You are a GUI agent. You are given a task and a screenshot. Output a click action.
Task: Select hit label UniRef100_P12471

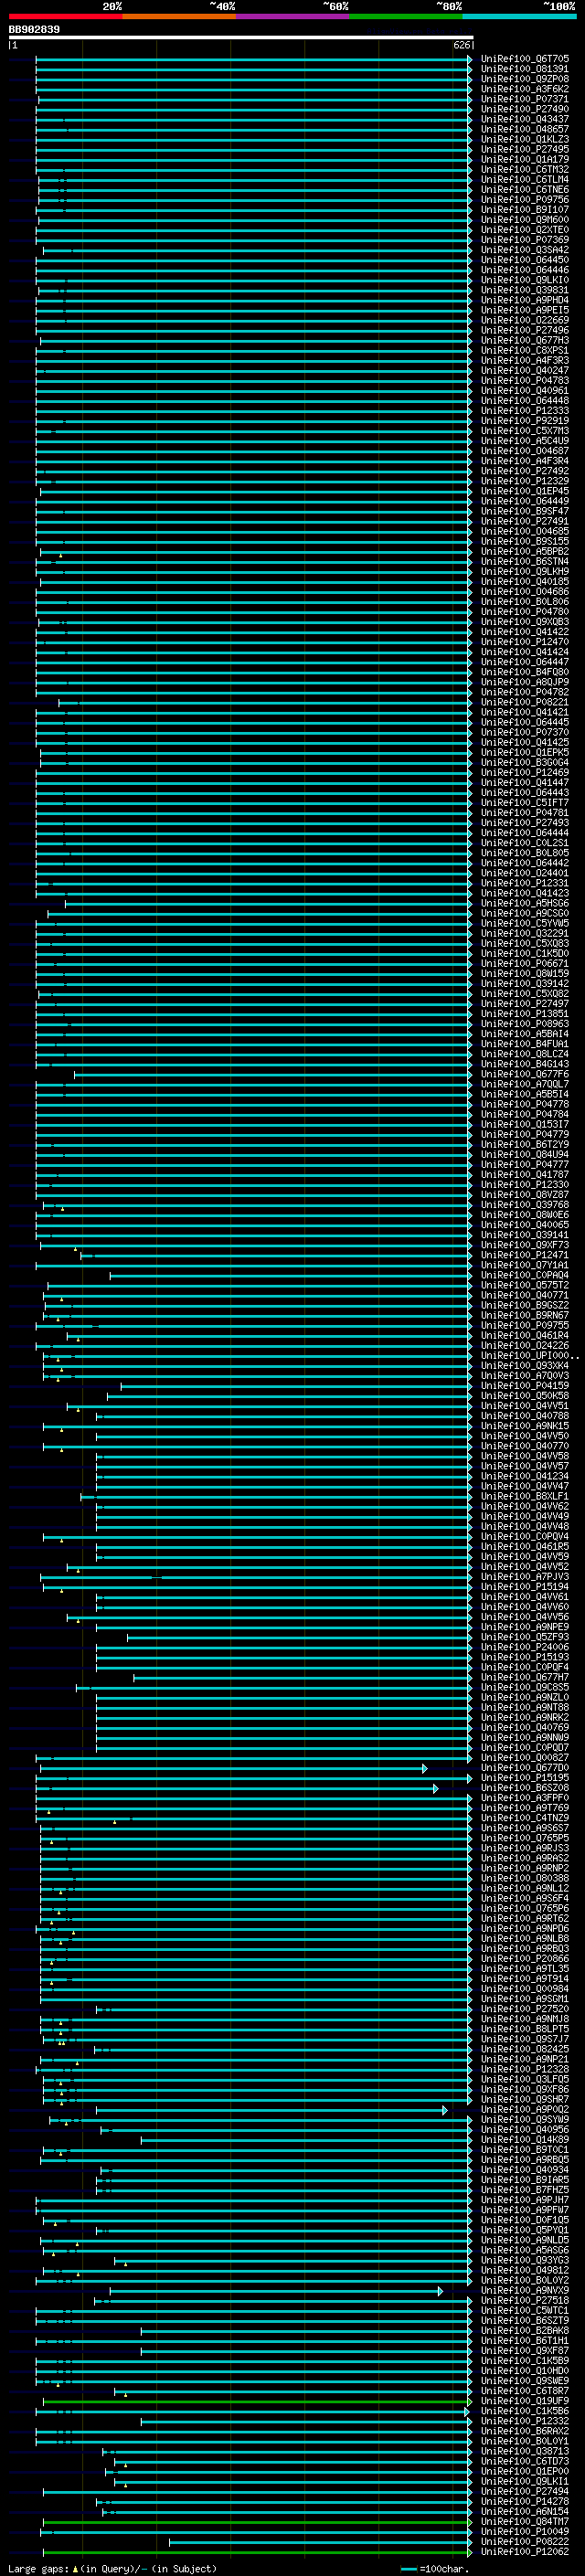pos(525,1254)
